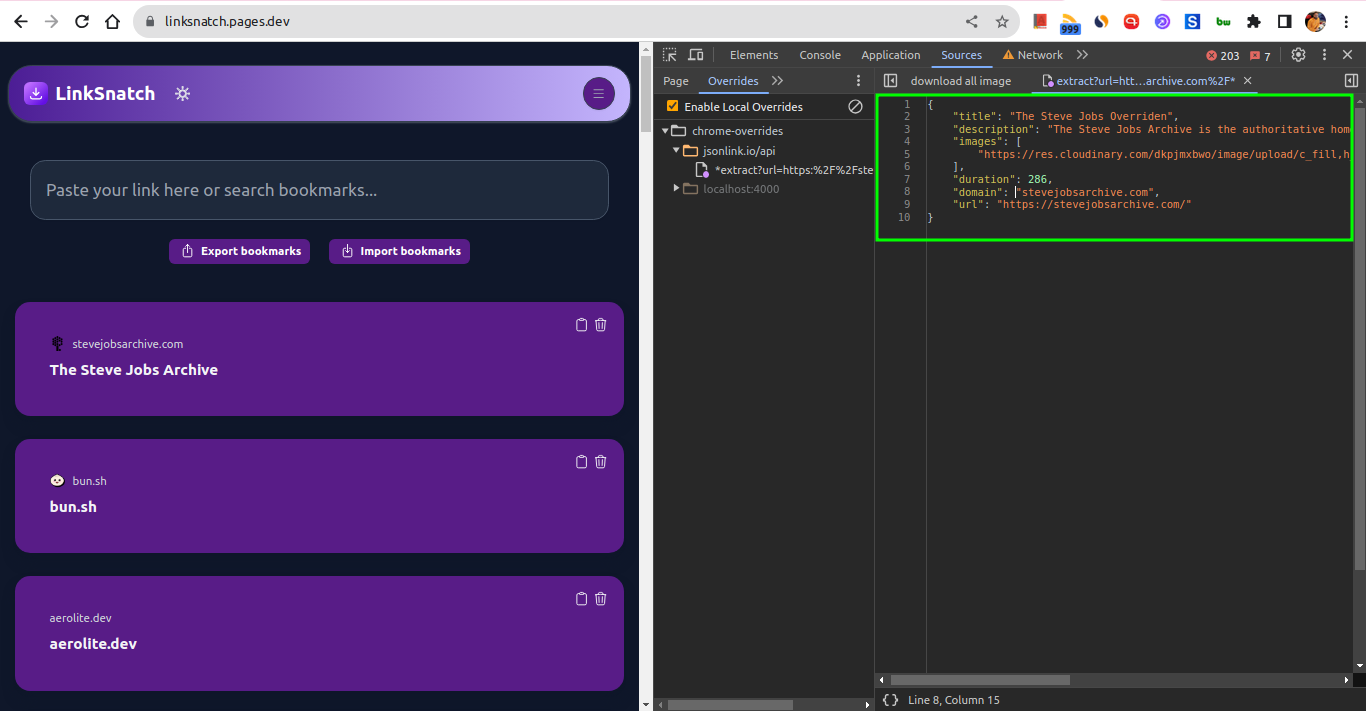Collapse the jsonlink.io/api folder
The image size is (1366, 711).
pyautogui.click(x=677, y=151)
